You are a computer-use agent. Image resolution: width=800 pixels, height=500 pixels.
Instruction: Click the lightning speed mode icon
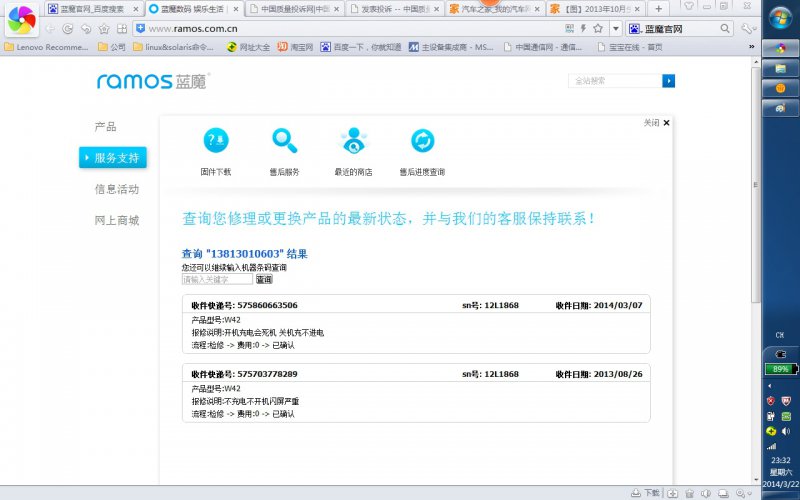(584, 29)
